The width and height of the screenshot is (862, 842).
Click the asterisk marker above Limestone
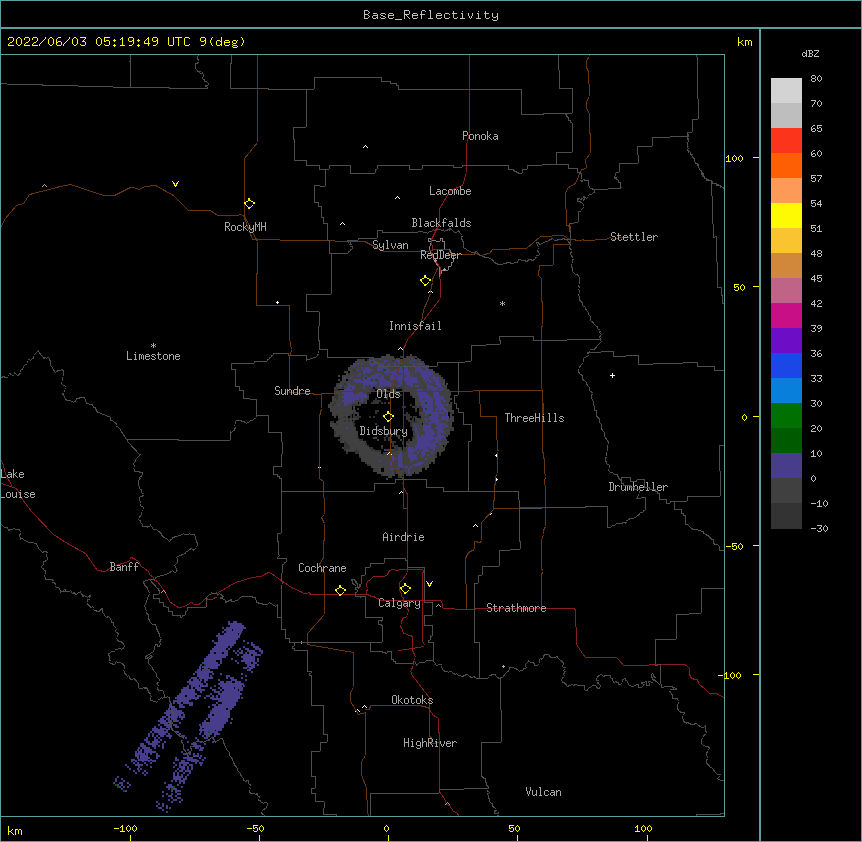pyautogui.click(x=153, y=346)
